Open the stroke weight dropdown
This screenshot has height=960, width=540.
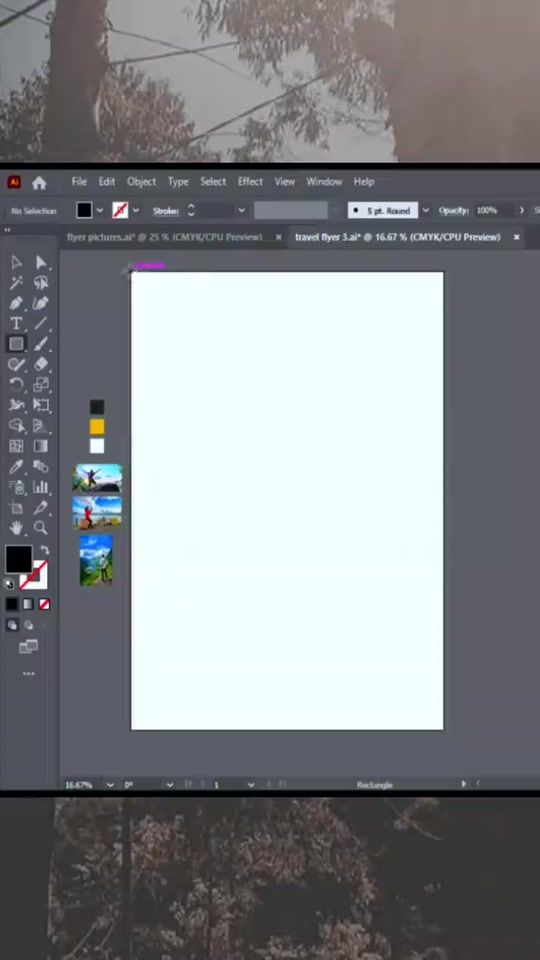pyautogui.click(x=241, y=211)
